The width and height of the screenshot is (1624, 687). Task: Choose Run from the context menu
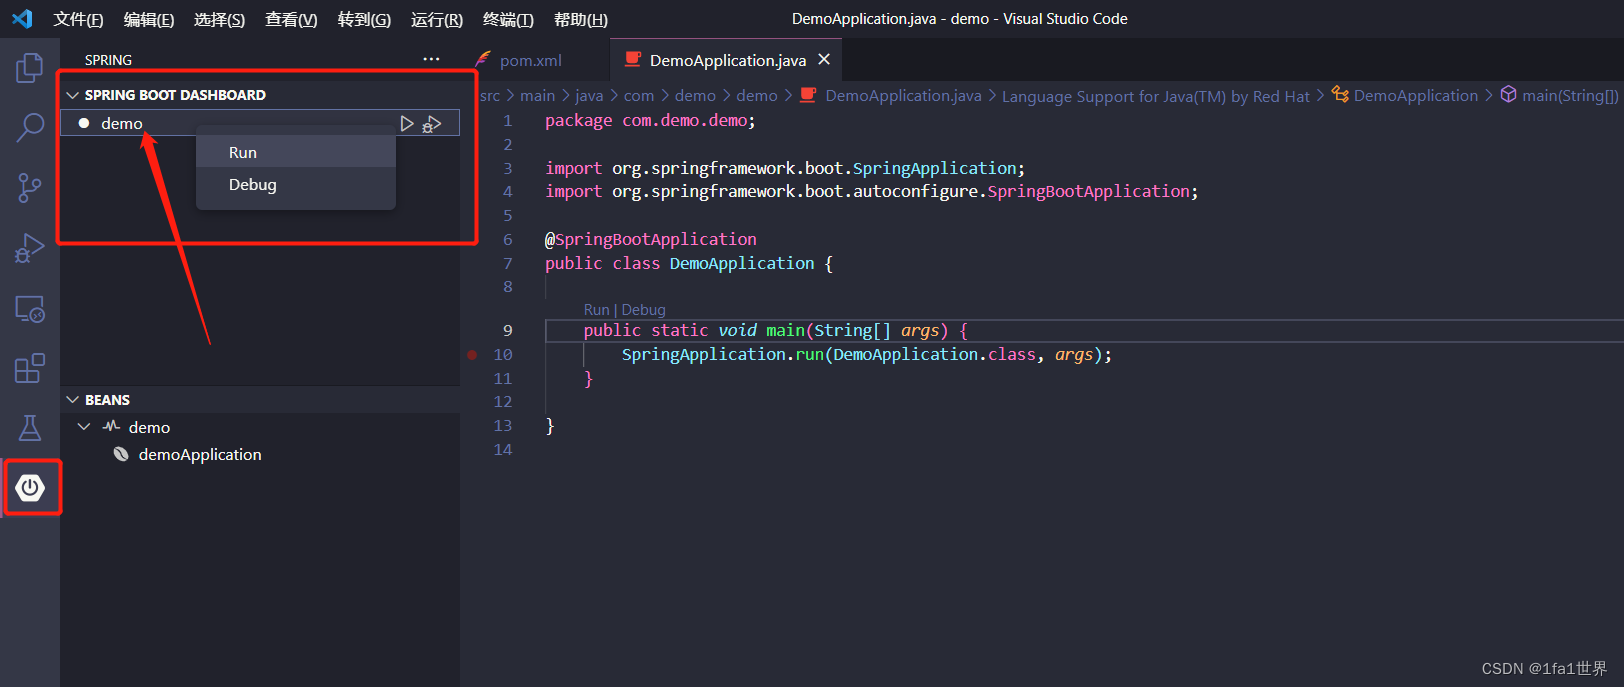pyautogui.click(x=296, y=152)
